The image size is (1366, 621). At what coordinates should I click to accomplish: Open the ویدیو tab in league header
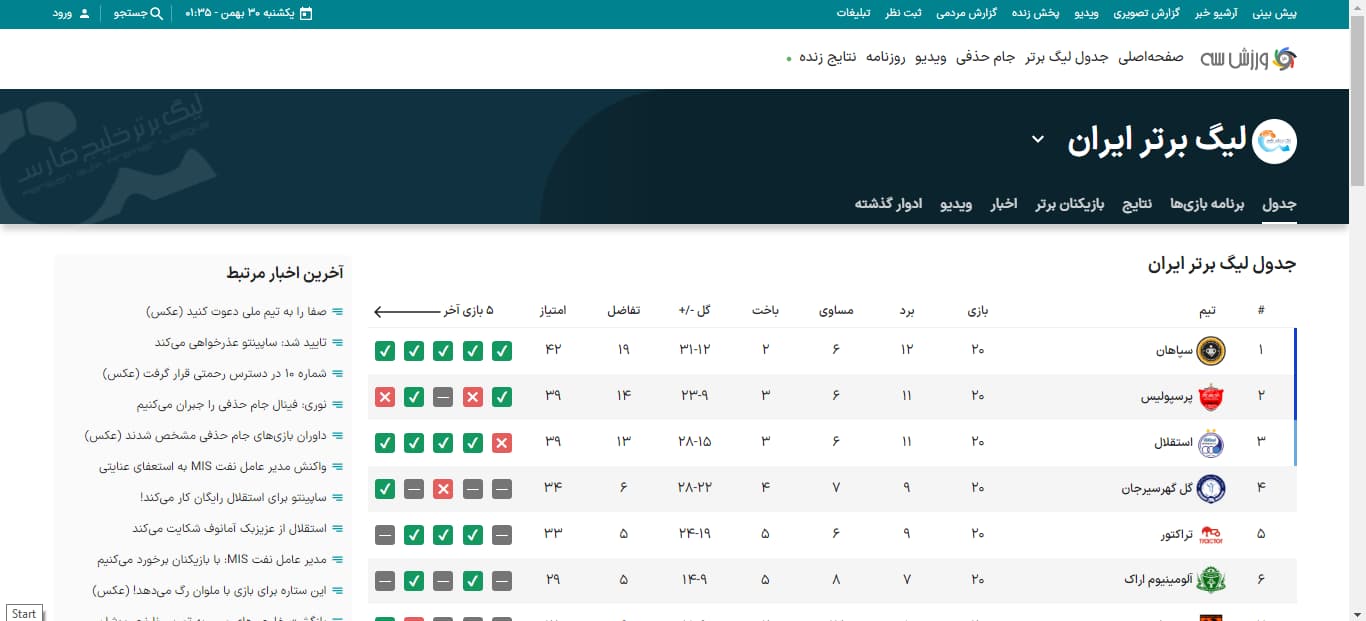coord(955,204)
